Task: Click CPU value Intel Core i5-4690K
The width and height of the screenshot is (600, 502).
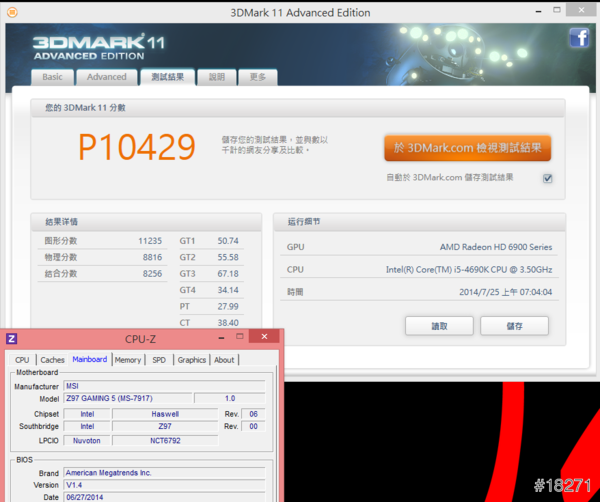Action: pos(469,270)
